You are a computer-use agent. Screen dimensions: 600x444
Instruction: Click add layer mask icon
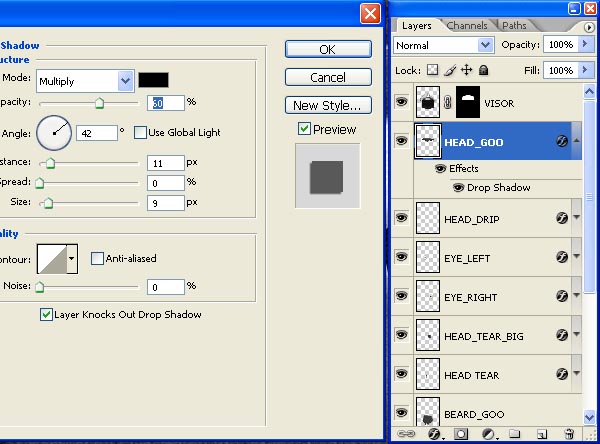(461, 434)
